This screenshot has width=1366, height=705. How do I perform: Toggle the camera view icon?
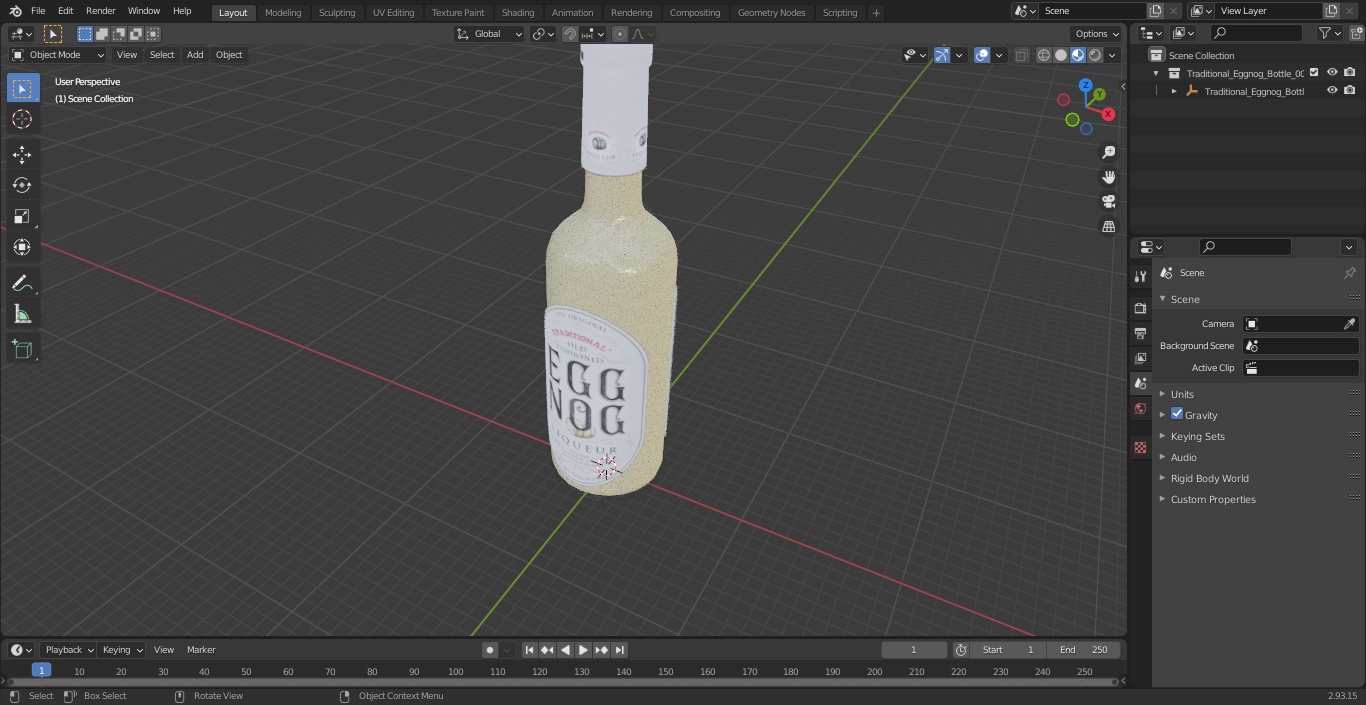click(x=1108, y=201)
